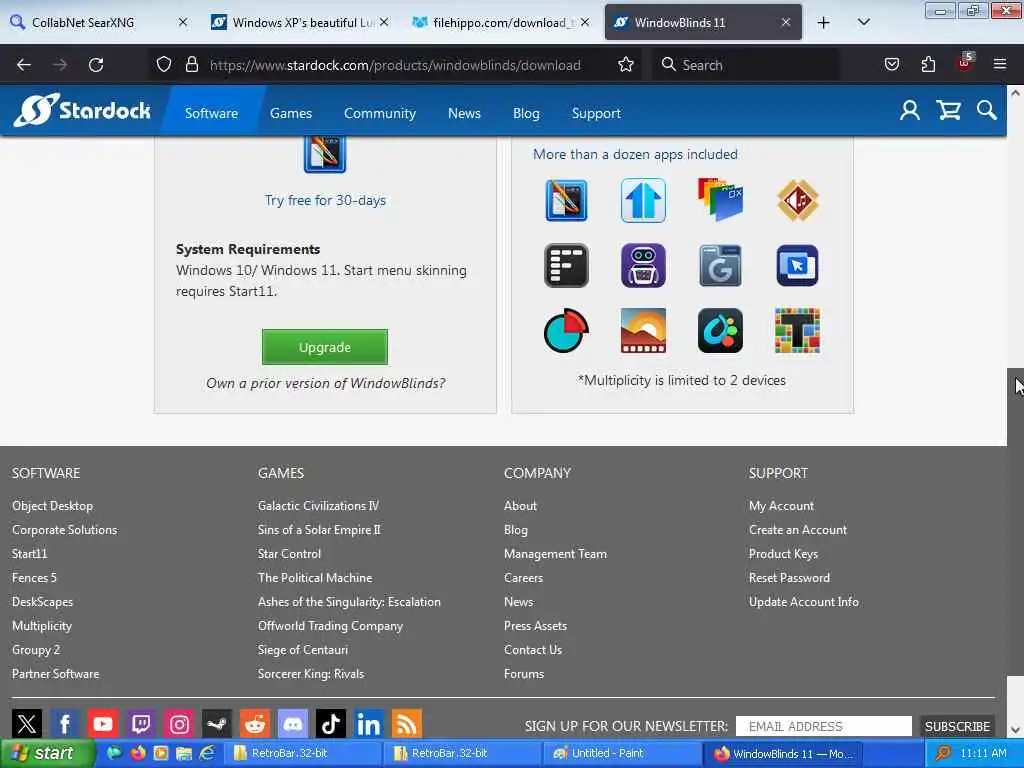Open the colorful DeskScapes windows app icon

pyautogui.click(x=720, y=199)
